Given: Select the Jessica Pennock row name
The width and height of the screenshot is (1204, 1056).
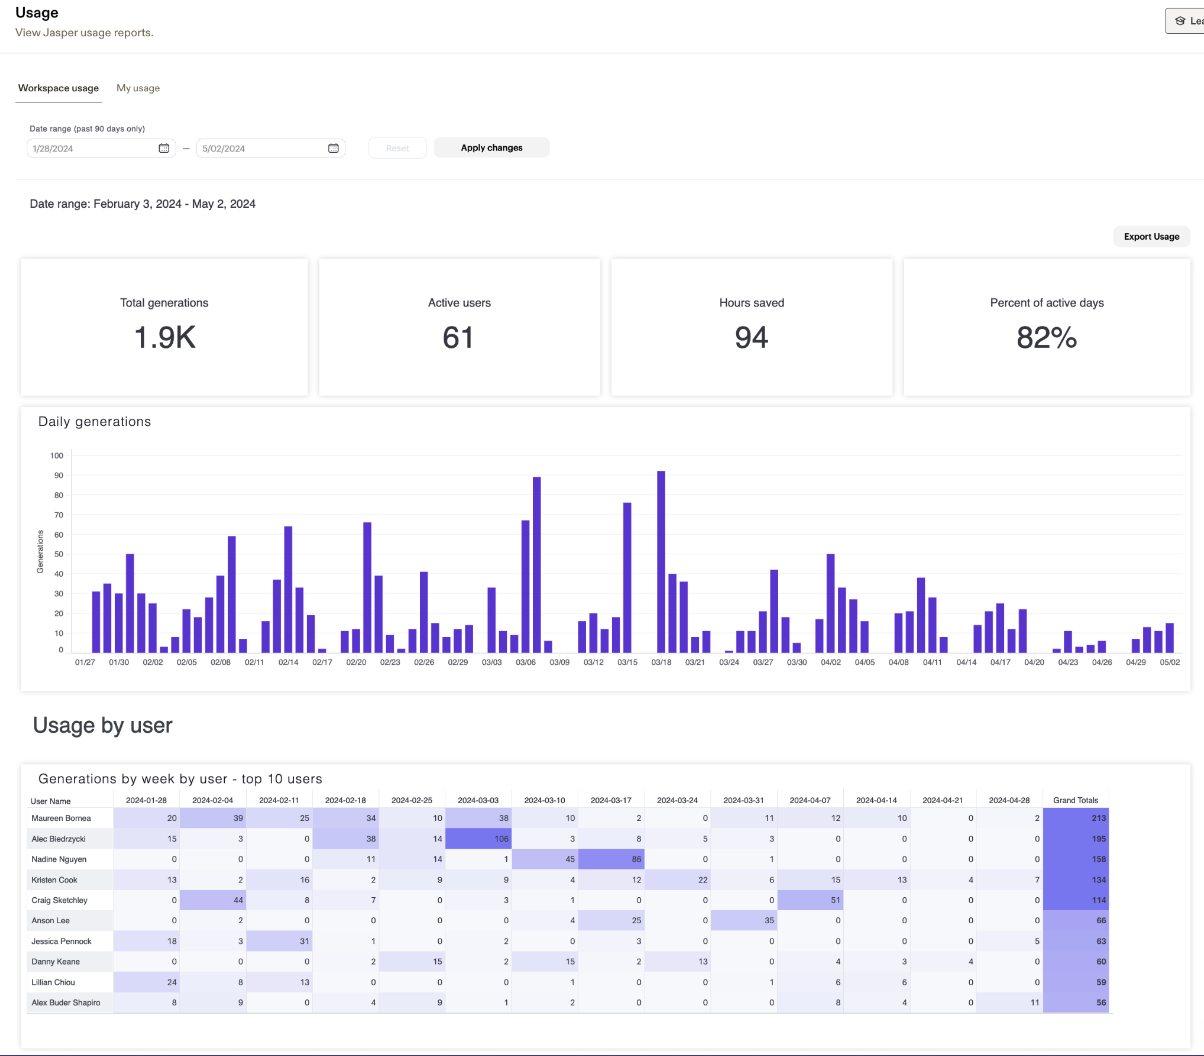Looking at the screenshot, I should tap(61, 941).
